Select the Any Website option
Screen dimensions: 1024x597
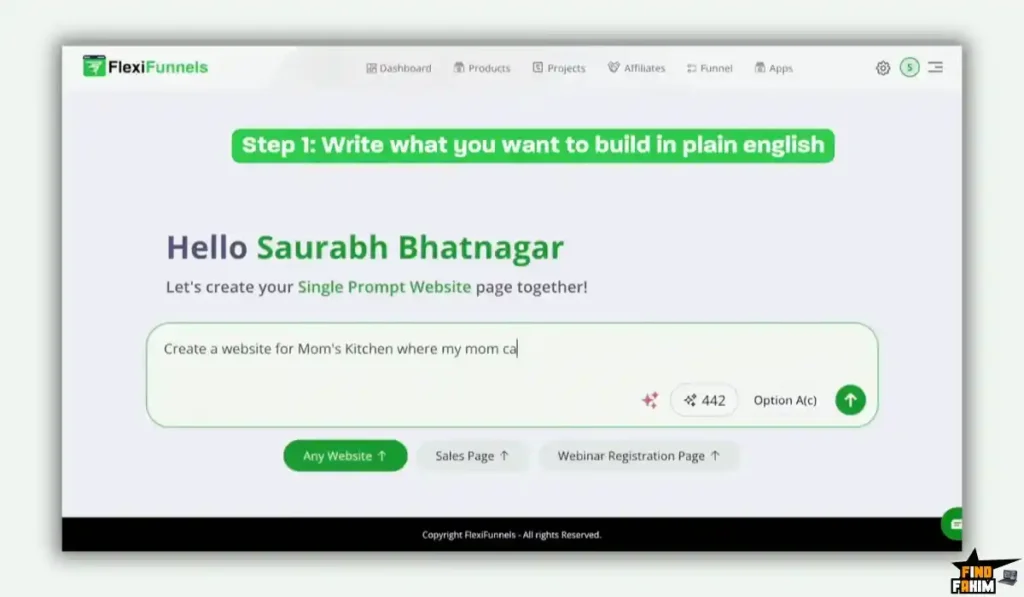tap(345, 456)
